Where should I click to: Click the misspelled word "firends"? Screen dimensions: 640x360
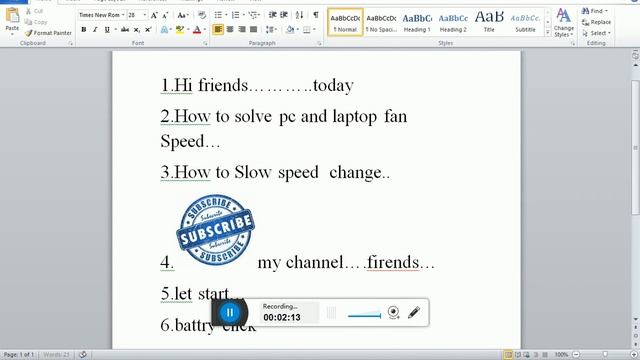click(393, 262)
